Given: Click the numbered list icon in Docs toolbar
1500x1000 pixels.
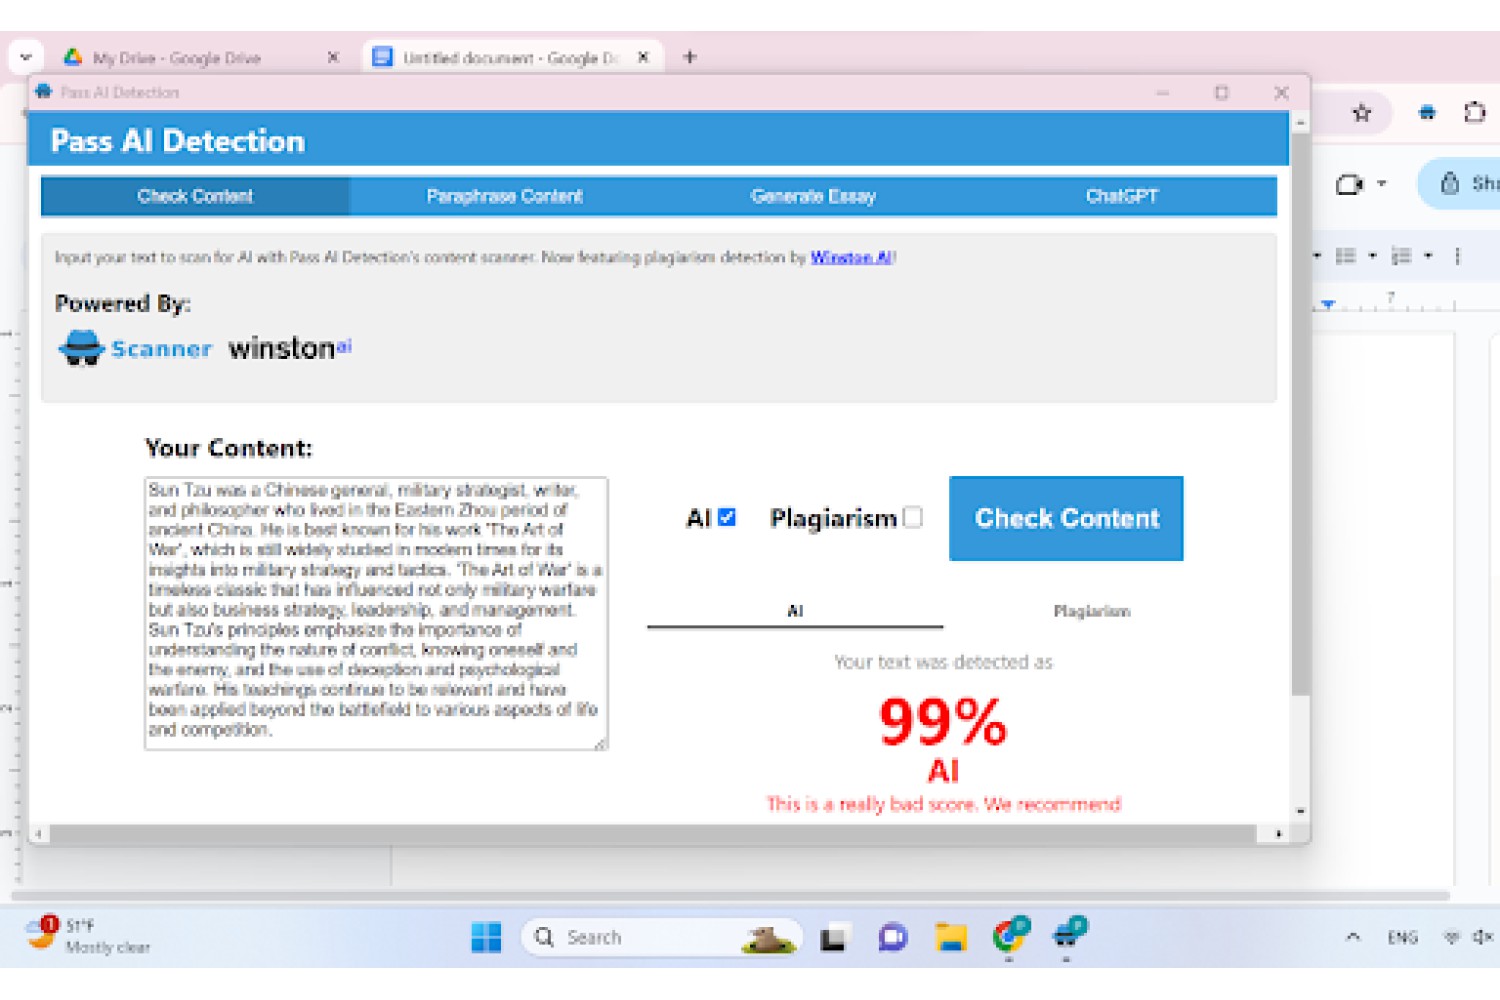Looking at the screenshot, I should coord(1401,256).
